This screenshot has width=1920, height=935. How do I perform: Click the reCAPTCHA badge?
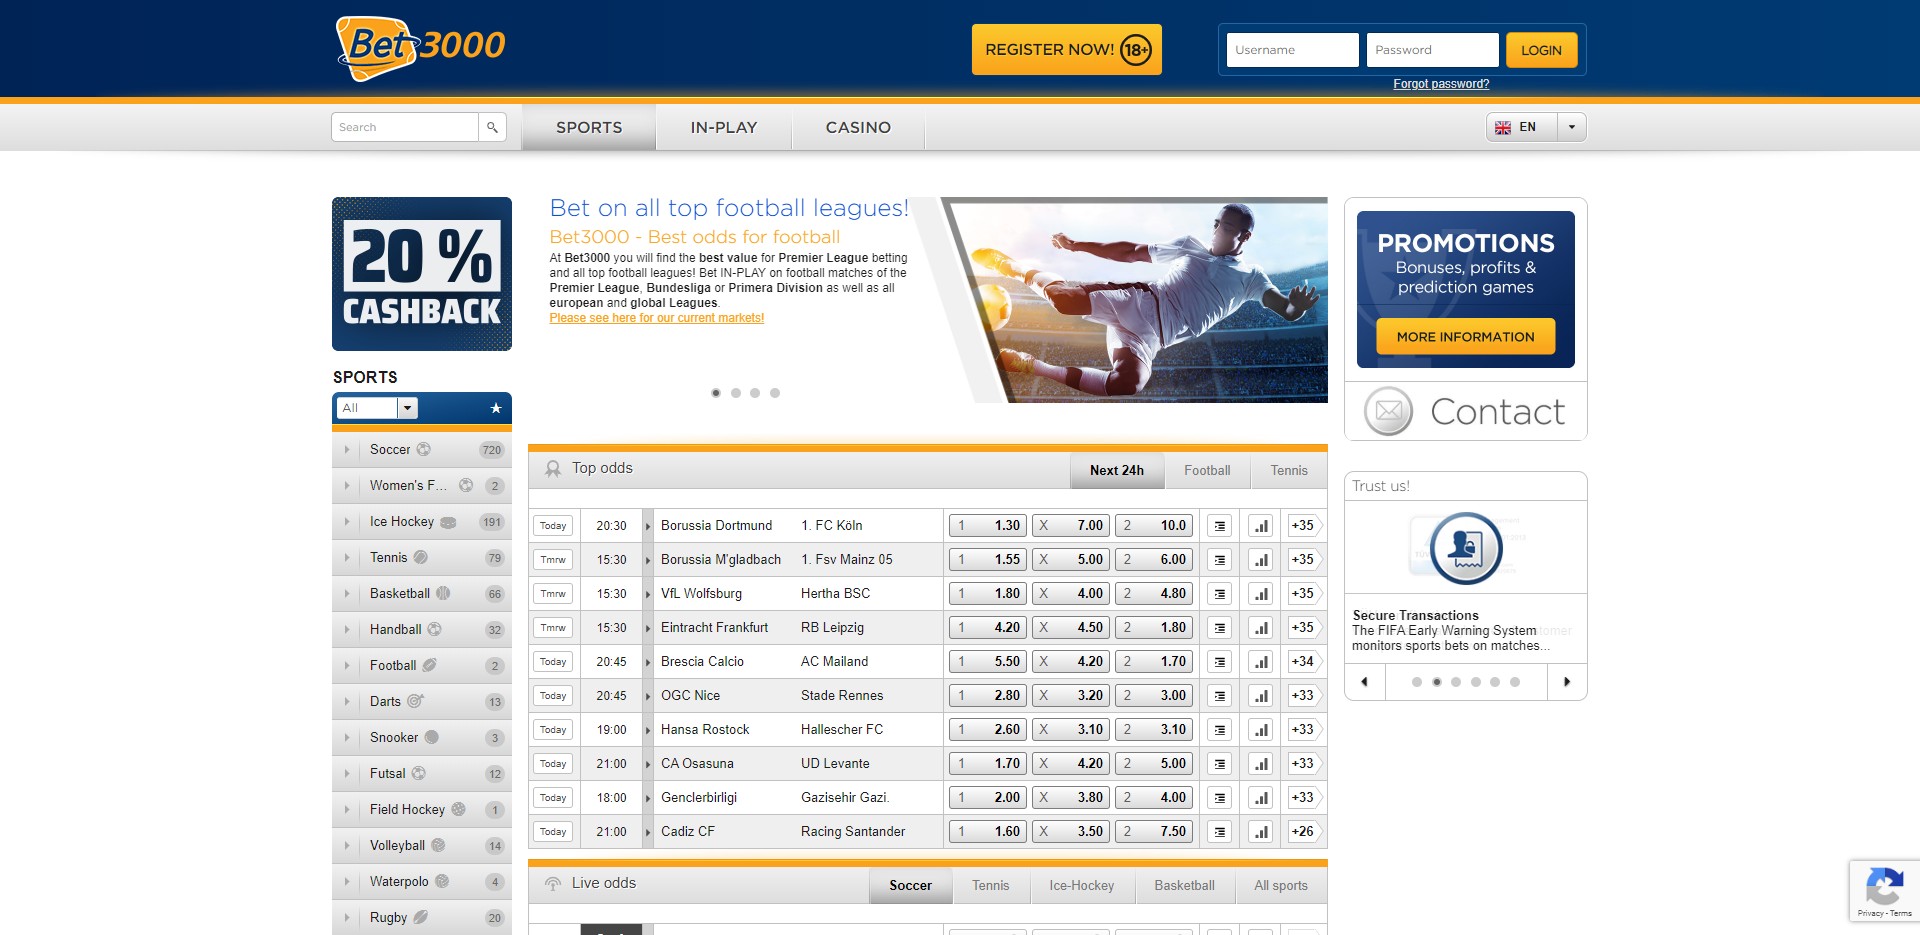(x=1884, y=891)
